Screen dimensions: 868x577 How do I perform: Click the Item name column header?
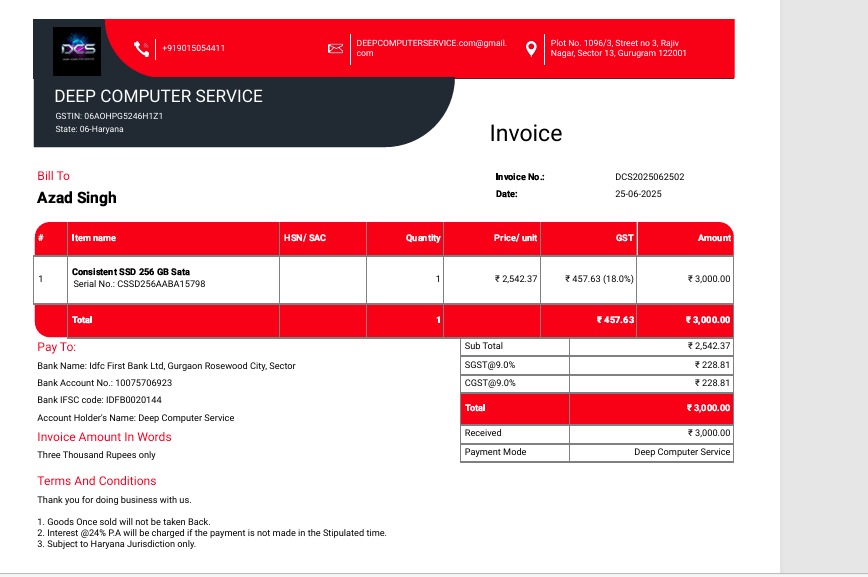(94, 238)
